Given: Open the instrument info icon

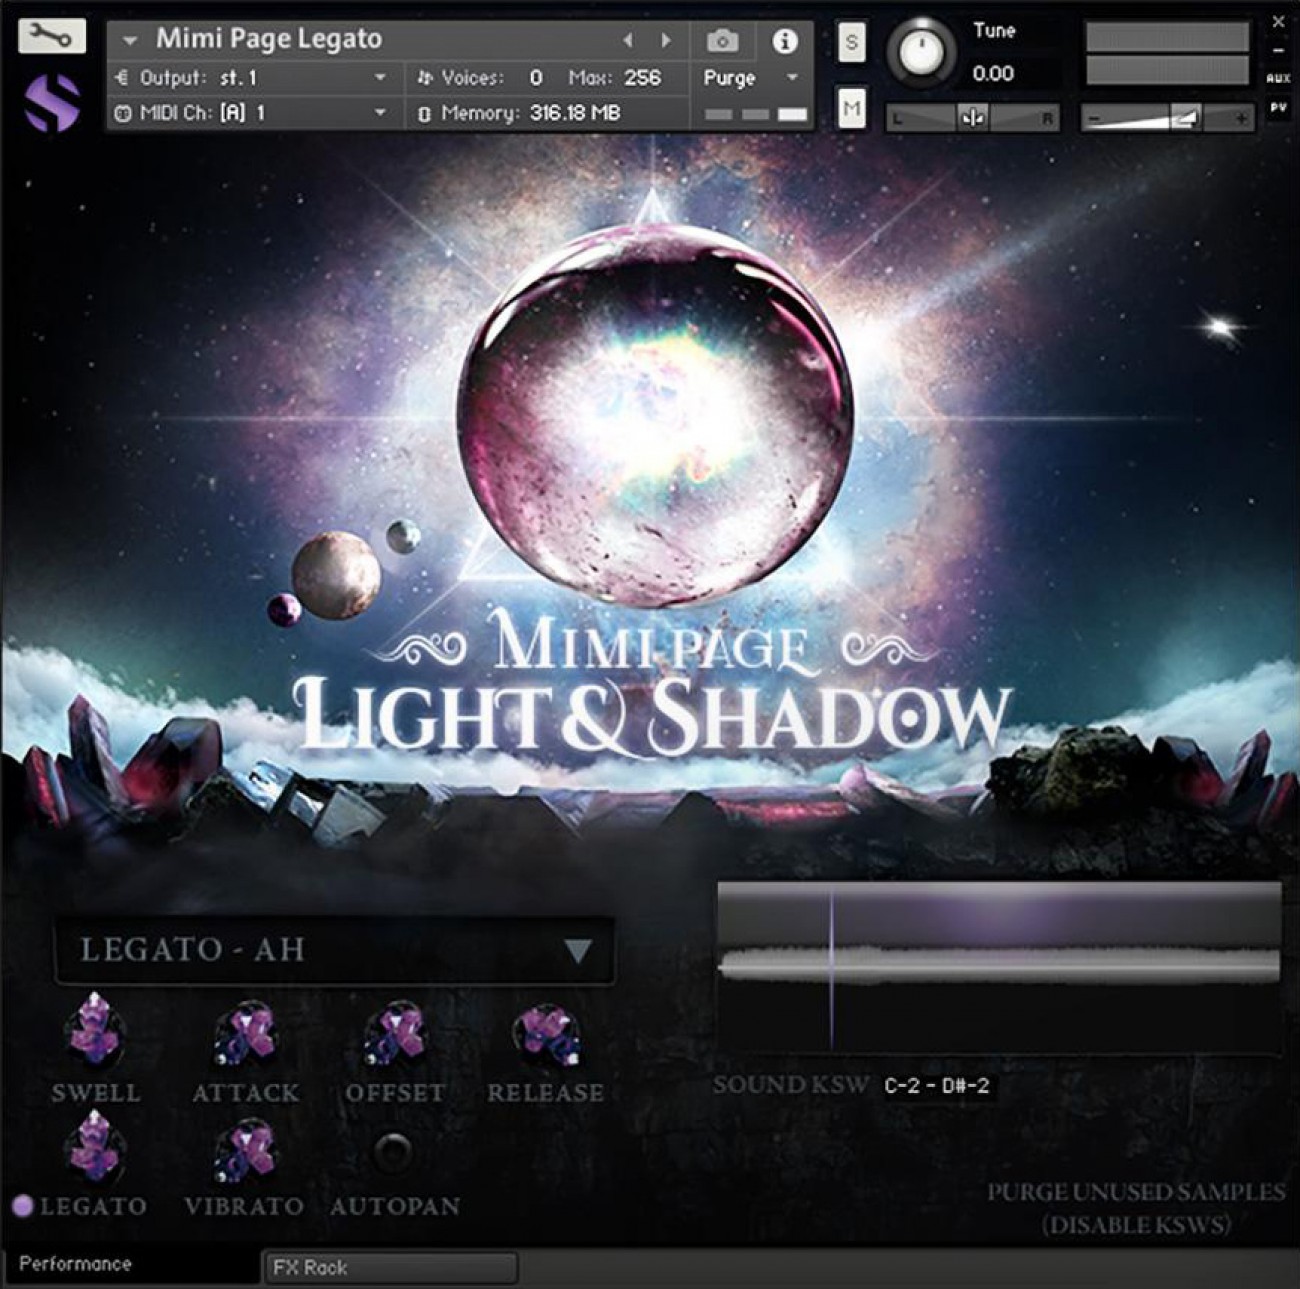Looking at the screenshot, I should tap(786, 42).
